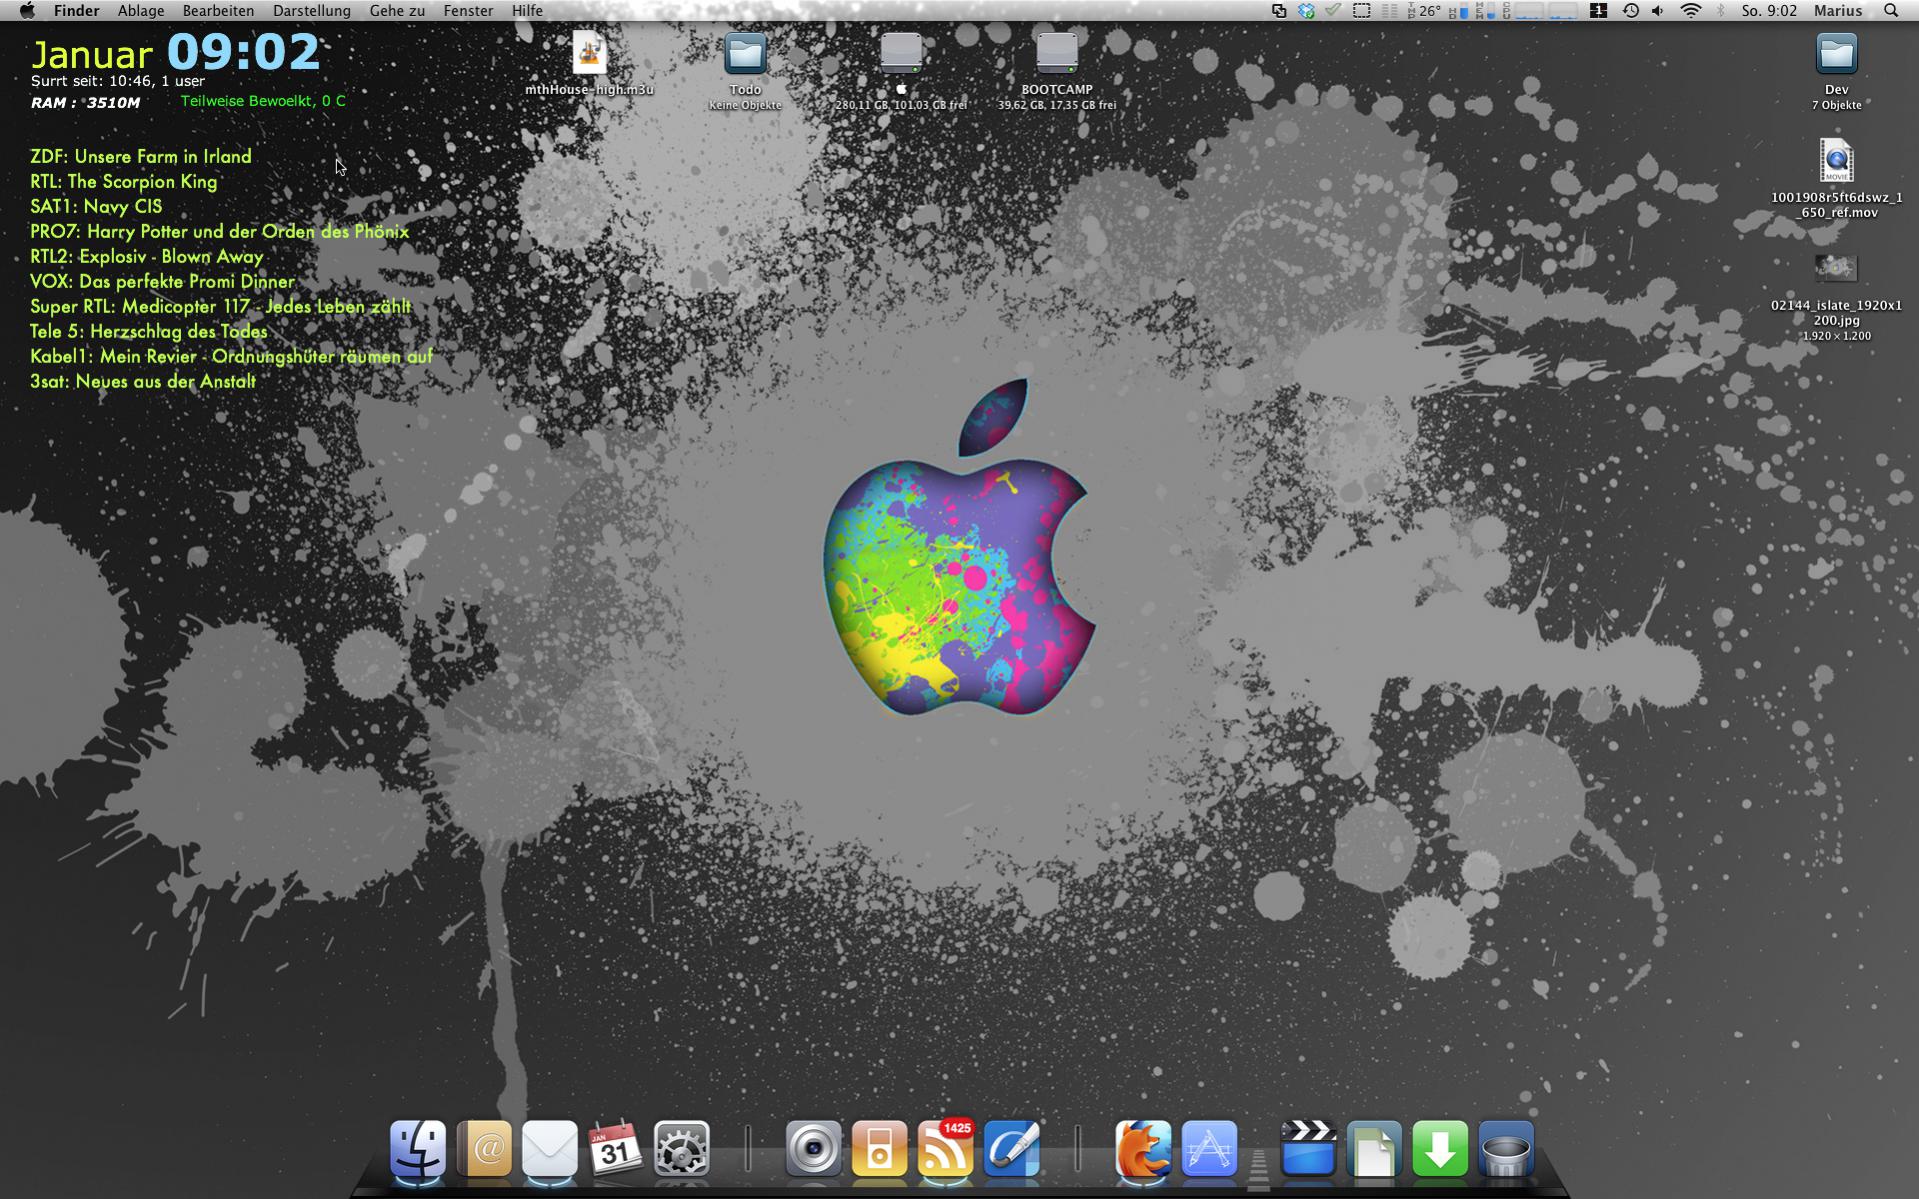Click the dashed selection rectangle menu icon

[x=1362, y=11]
